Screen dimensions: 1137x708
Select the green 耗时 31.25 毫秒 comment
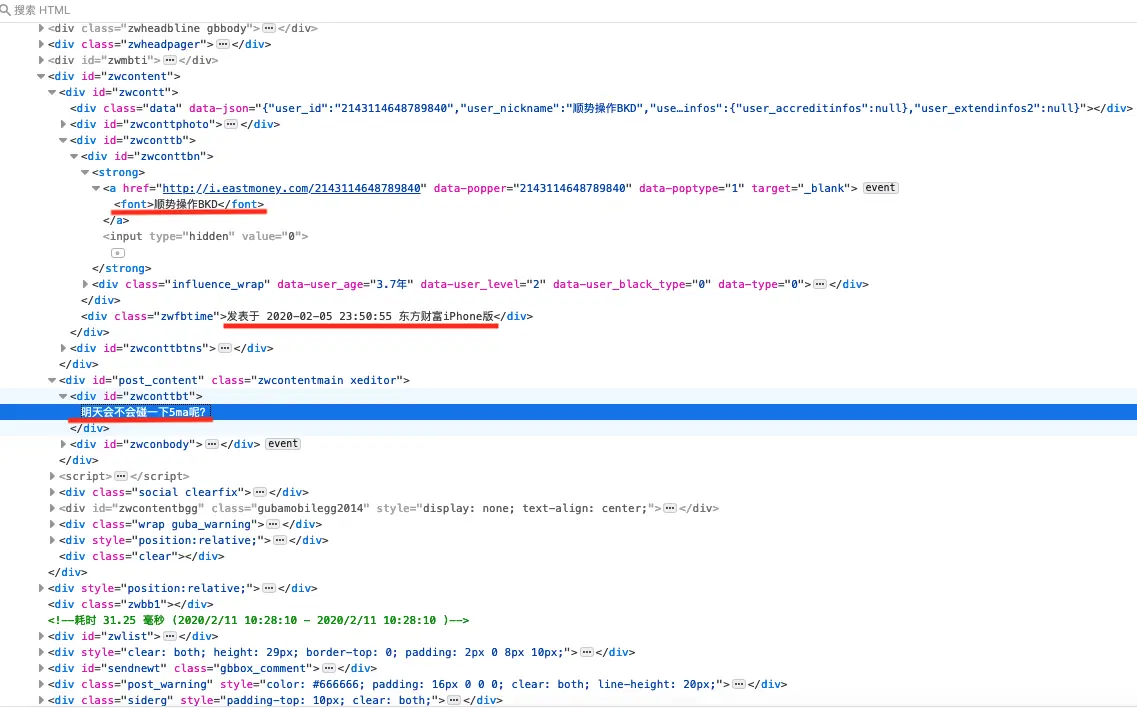[259, 620]
